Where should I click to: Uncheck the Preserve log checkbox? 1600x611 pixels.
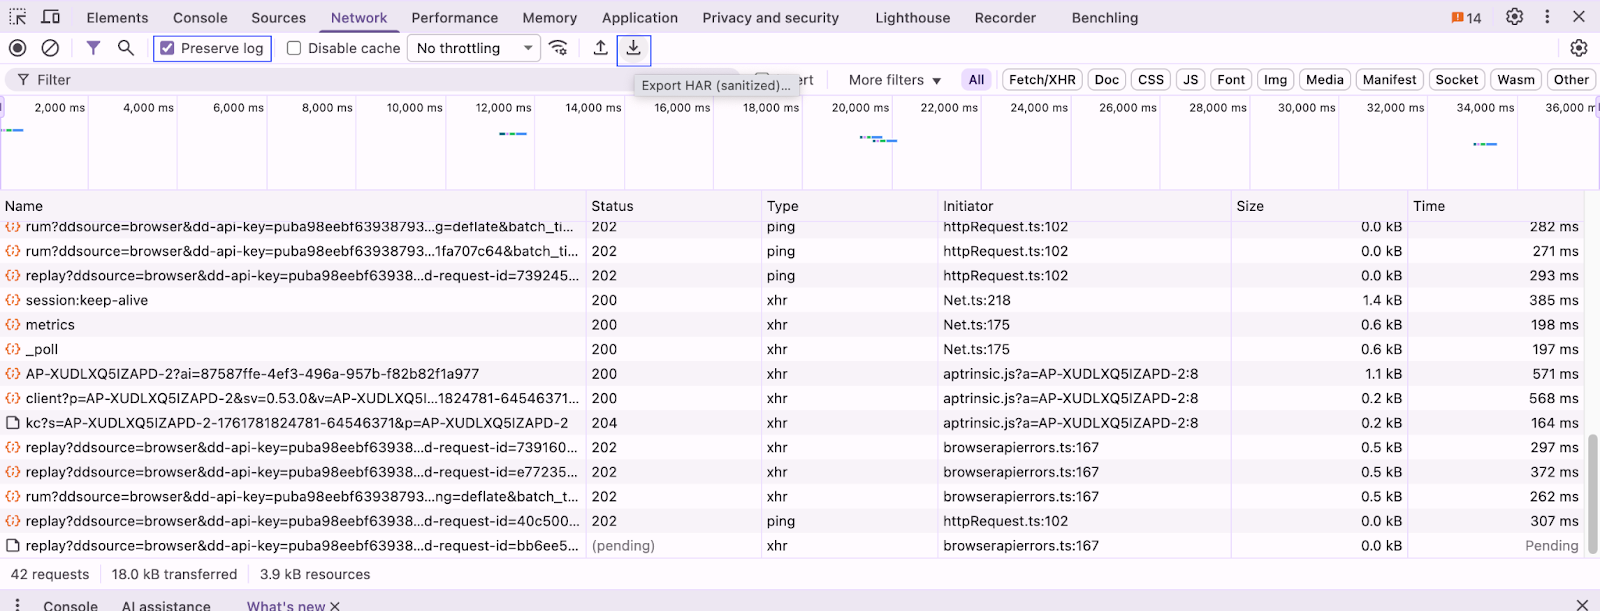coord(168,48)
